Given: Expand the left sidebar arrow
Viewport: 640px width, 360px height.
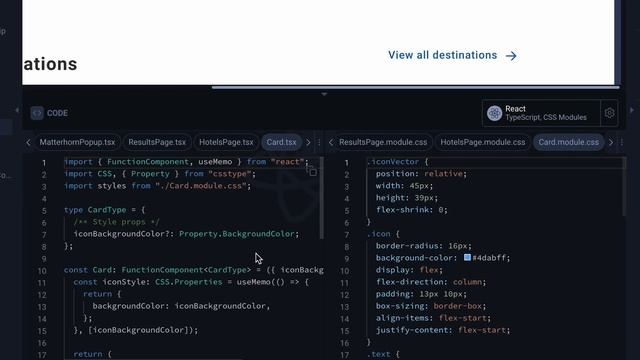Looking at the screenshot, I should [x=17, y=110].
